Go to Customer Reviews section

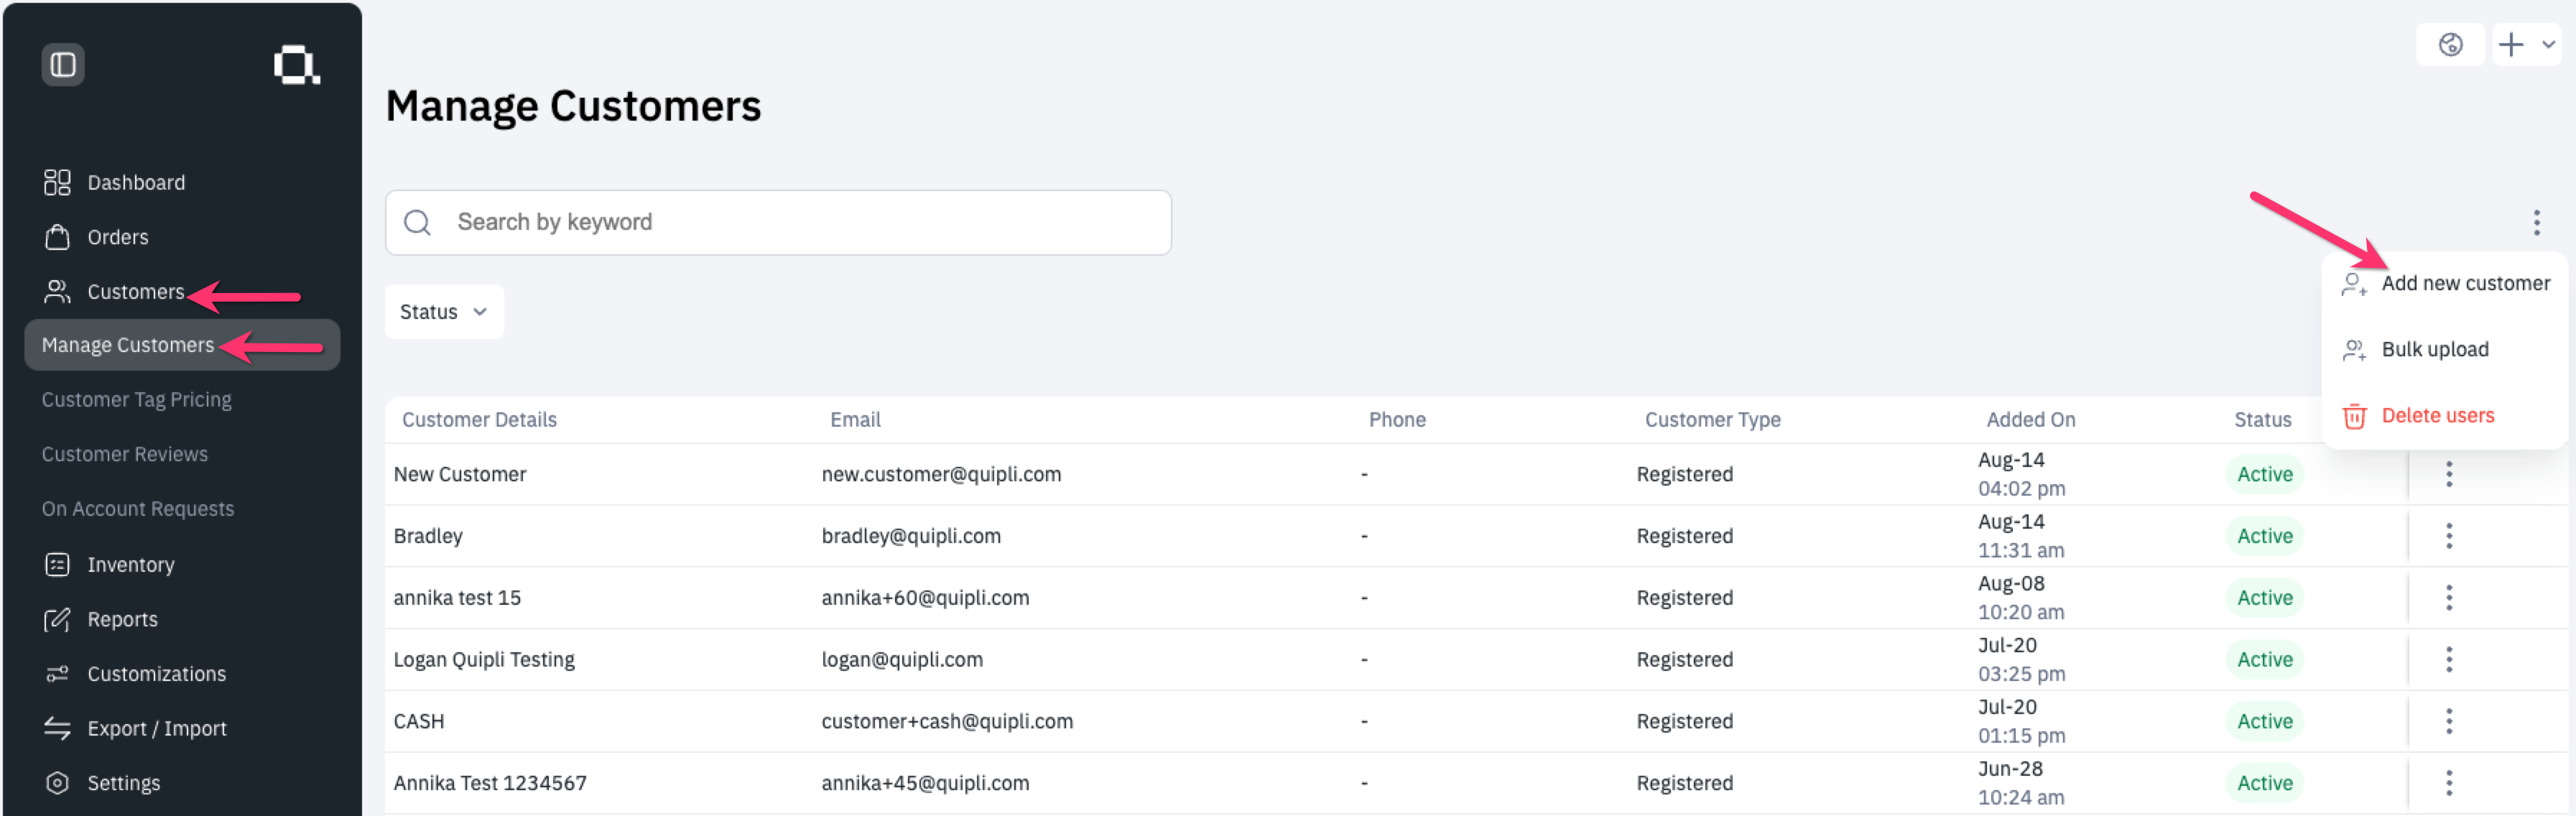click(x=124, y=453)
